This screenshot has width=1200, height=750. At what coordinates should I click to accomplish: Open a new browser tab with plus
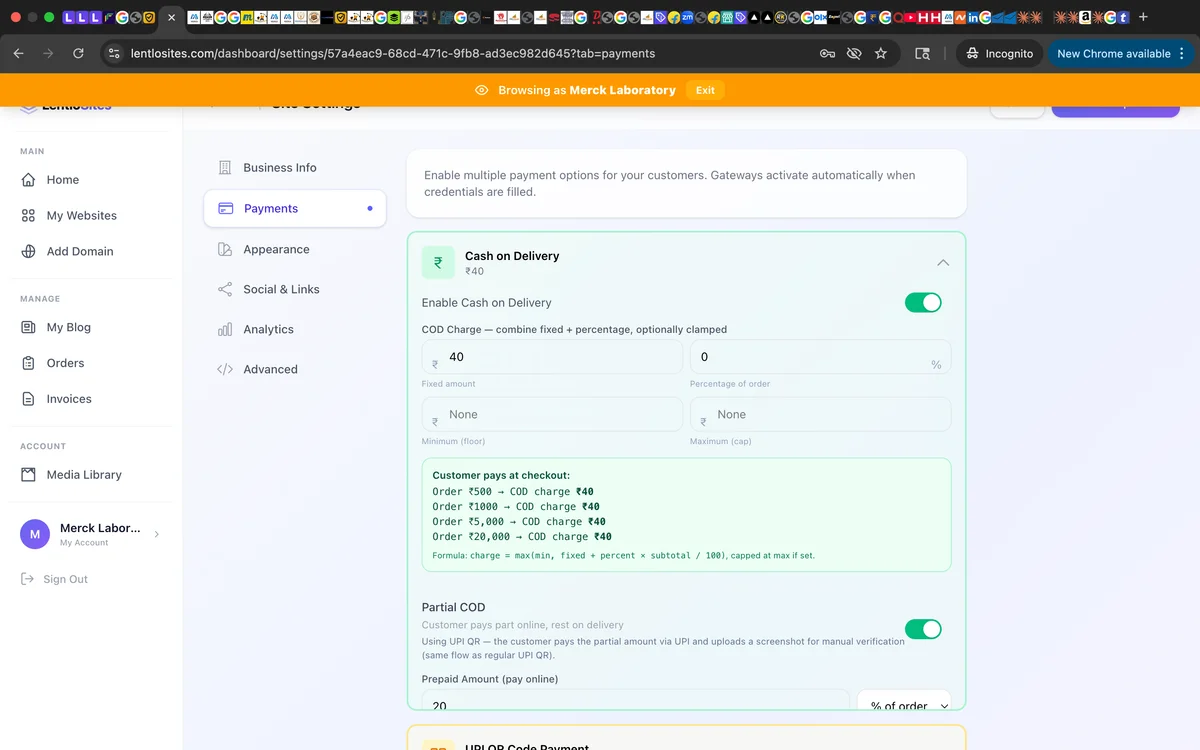[x=1143, y=17]
